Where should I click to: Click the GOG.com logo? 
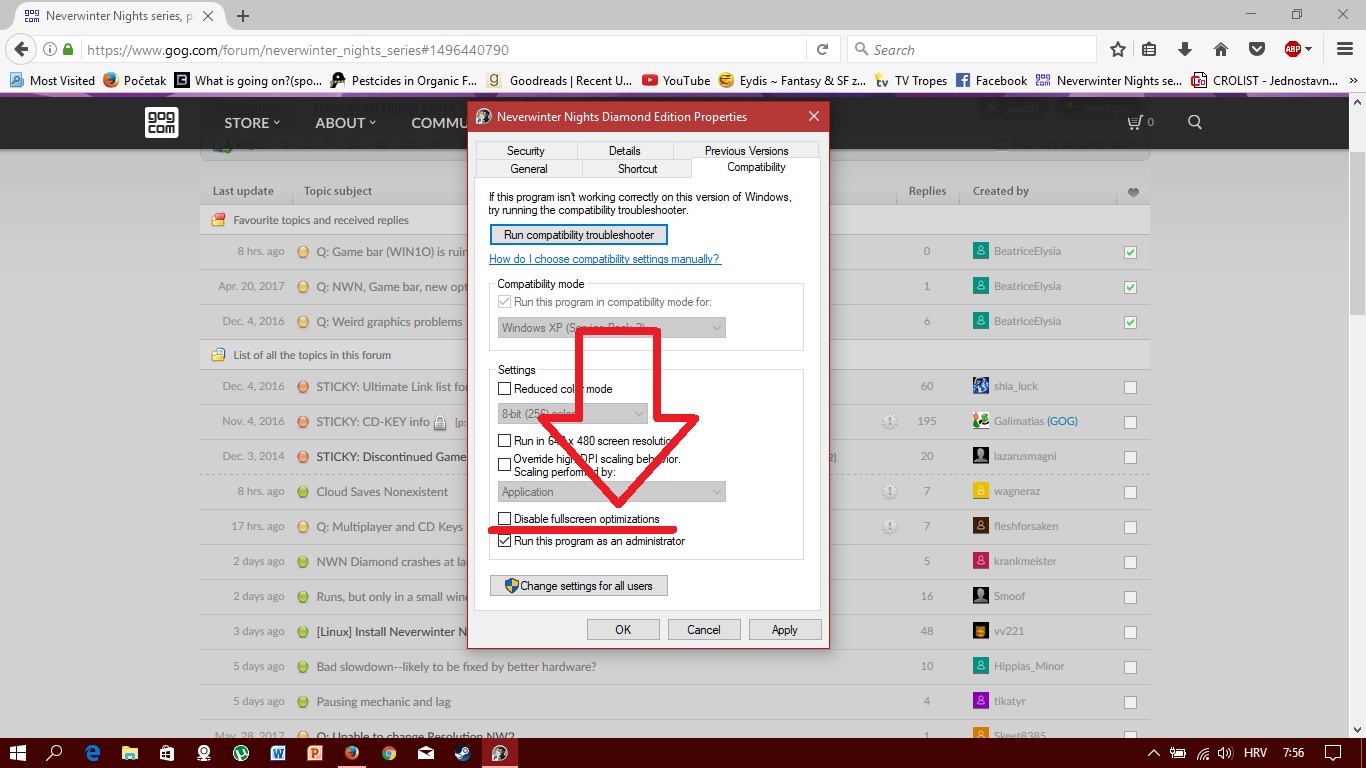(161, 122)
